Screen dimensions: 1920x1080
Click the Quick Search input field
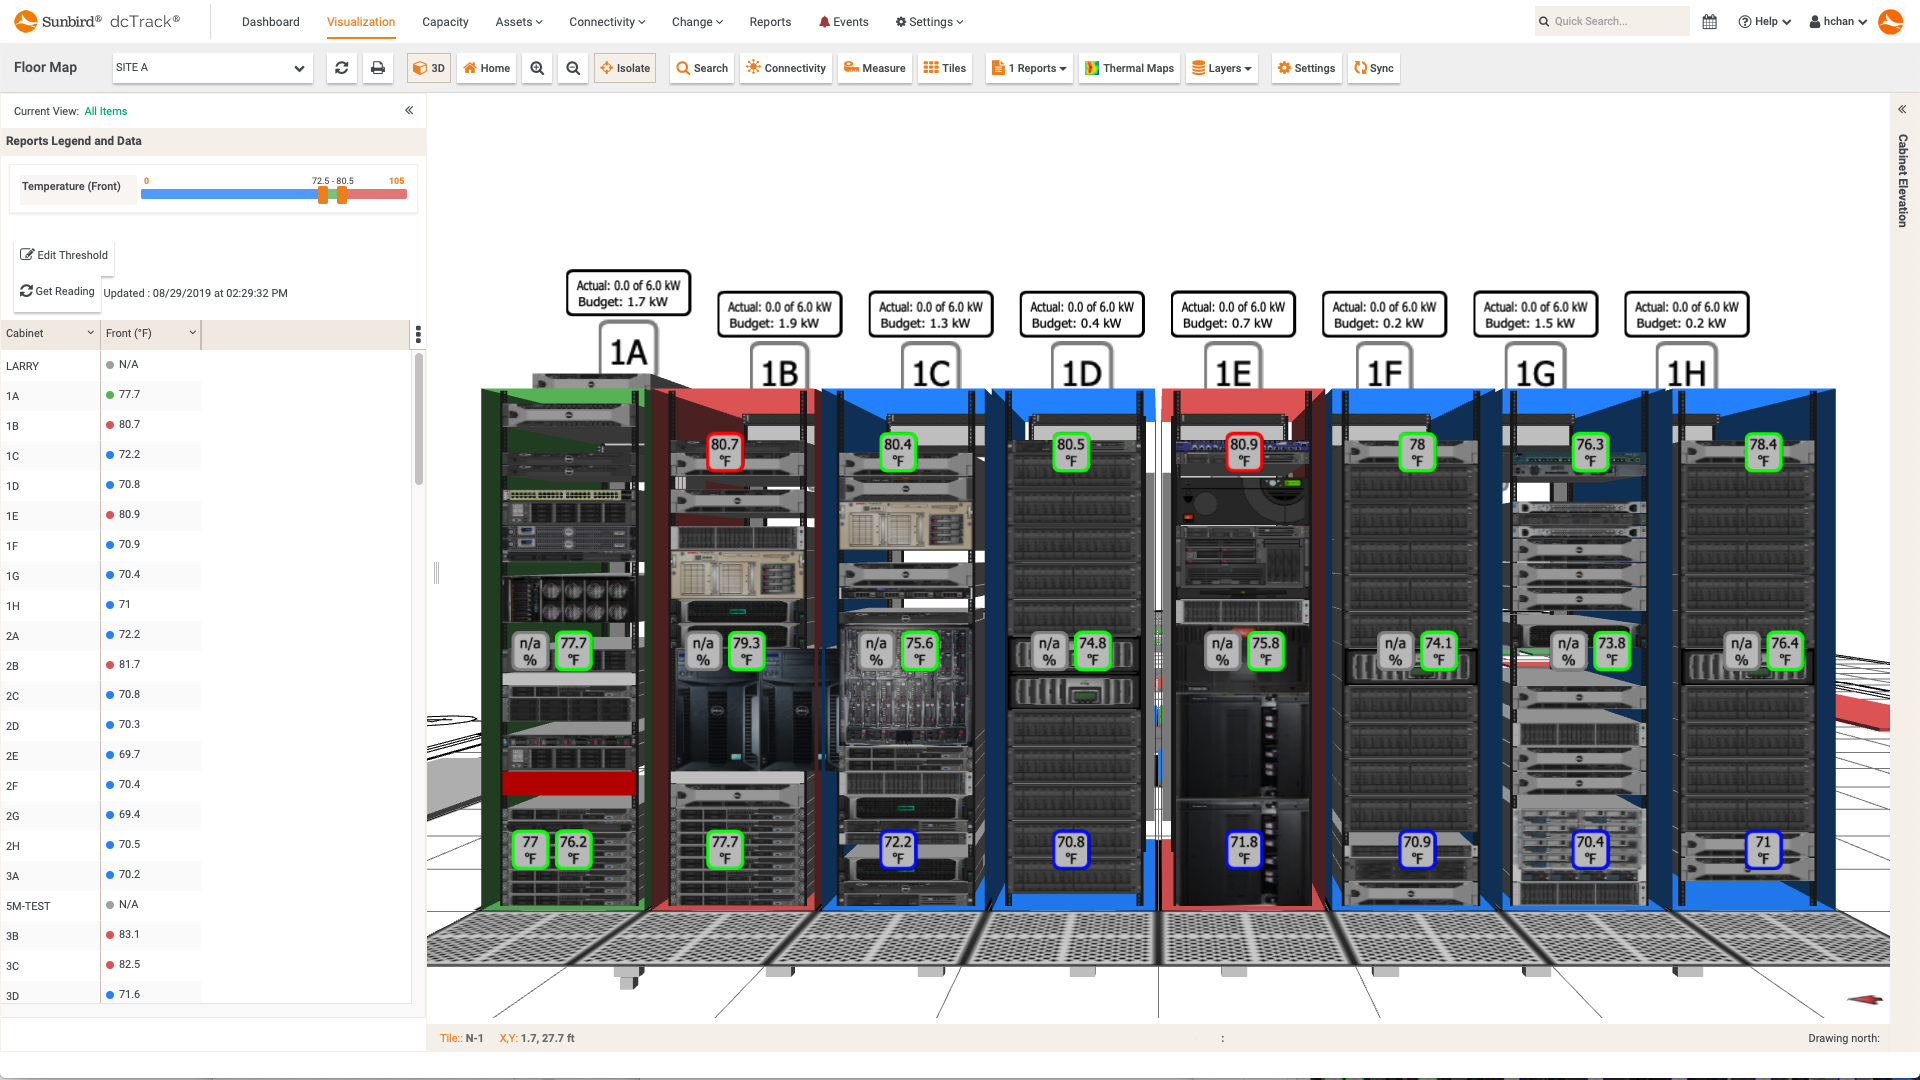click(1615, 21)
